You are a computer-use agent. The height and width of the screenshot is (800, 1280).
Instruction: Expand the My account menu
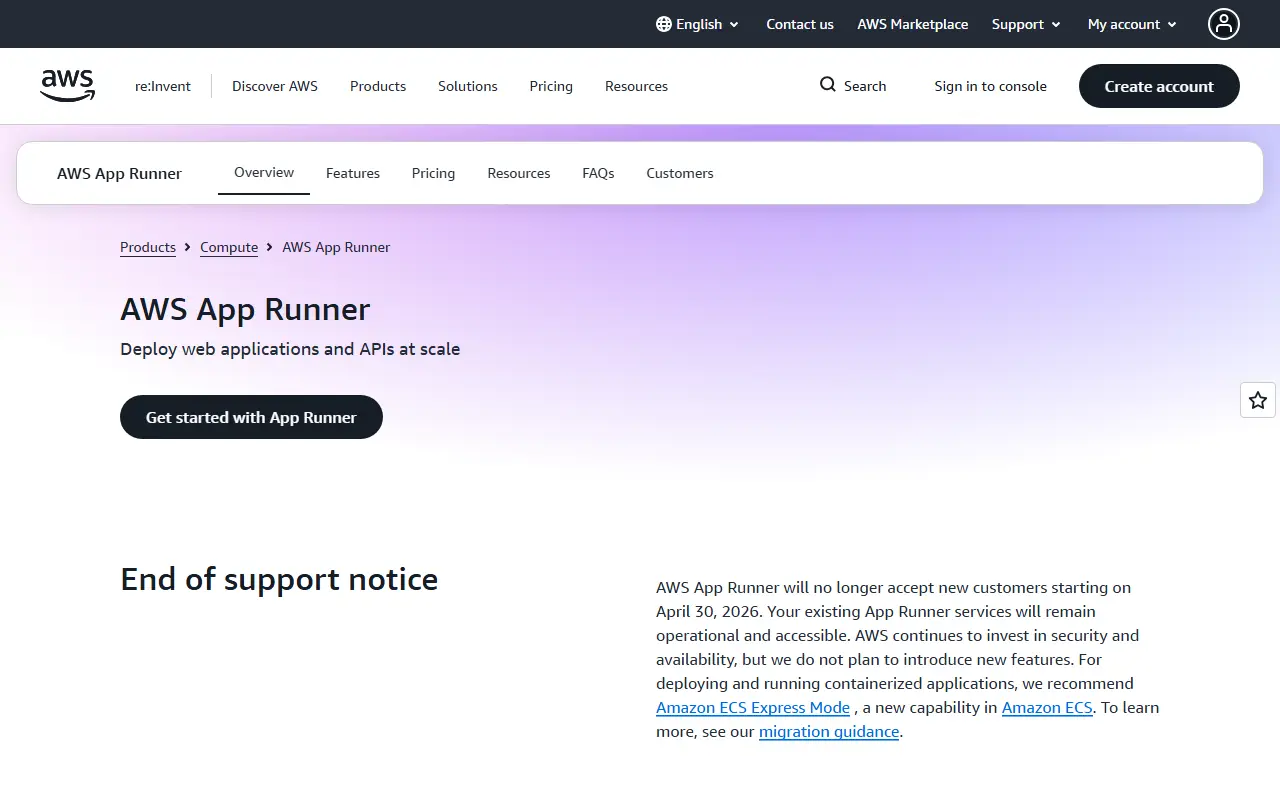click(1133, 24)
